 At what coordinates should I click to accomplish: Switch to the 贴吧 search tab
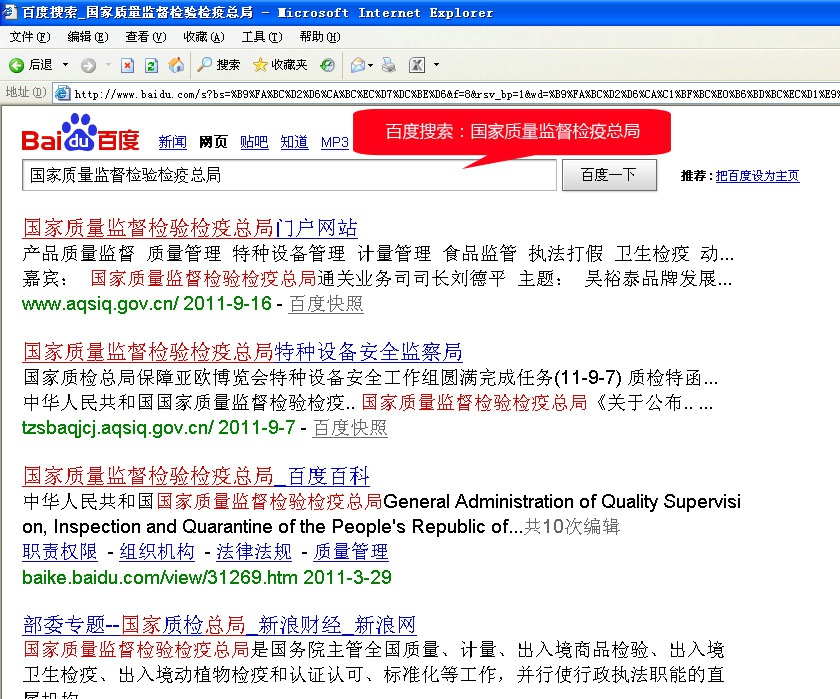click(x=254, y=142)
